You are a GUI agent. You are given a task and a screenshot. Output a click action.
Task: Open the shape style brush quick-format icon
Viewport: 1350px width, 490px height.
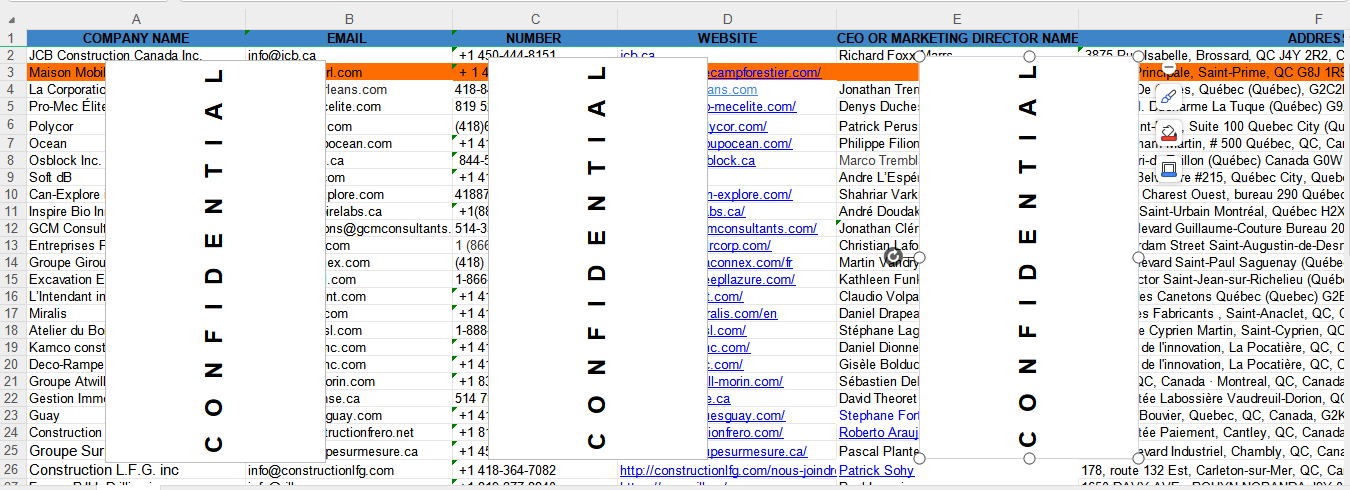(x=1168, y=98)
